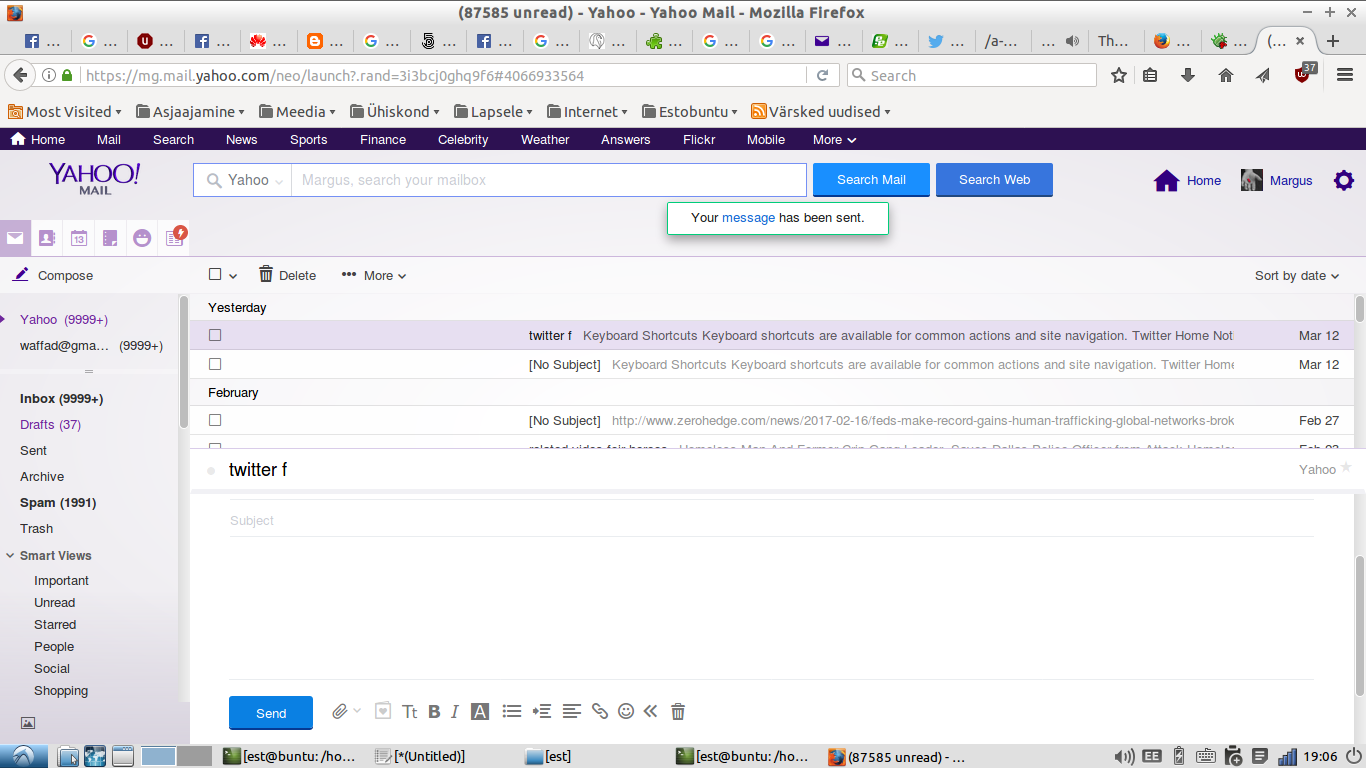
Task: Change font size with the Tt icon
Action: 410,712
